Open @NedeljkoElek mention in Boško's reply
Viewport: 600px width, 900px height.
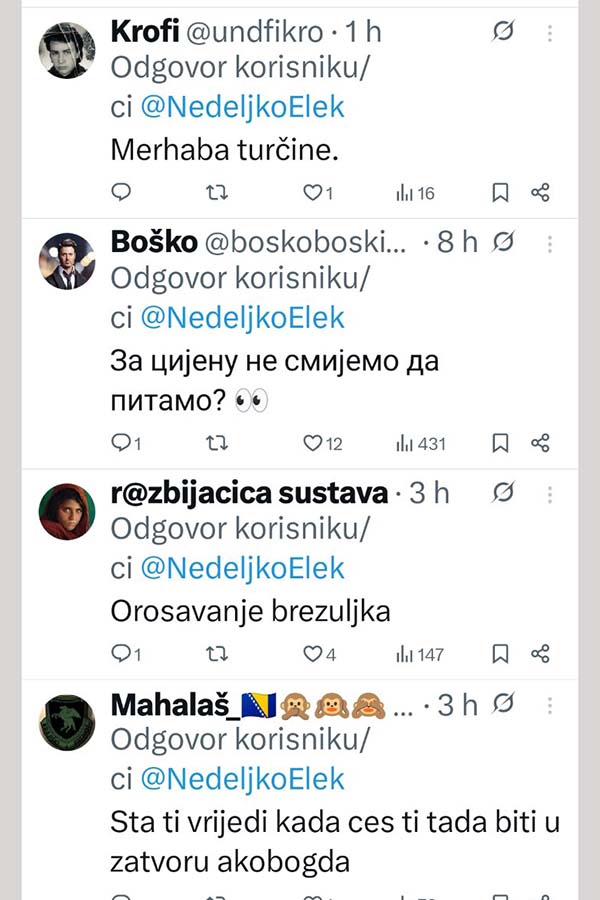coord(240,318)
